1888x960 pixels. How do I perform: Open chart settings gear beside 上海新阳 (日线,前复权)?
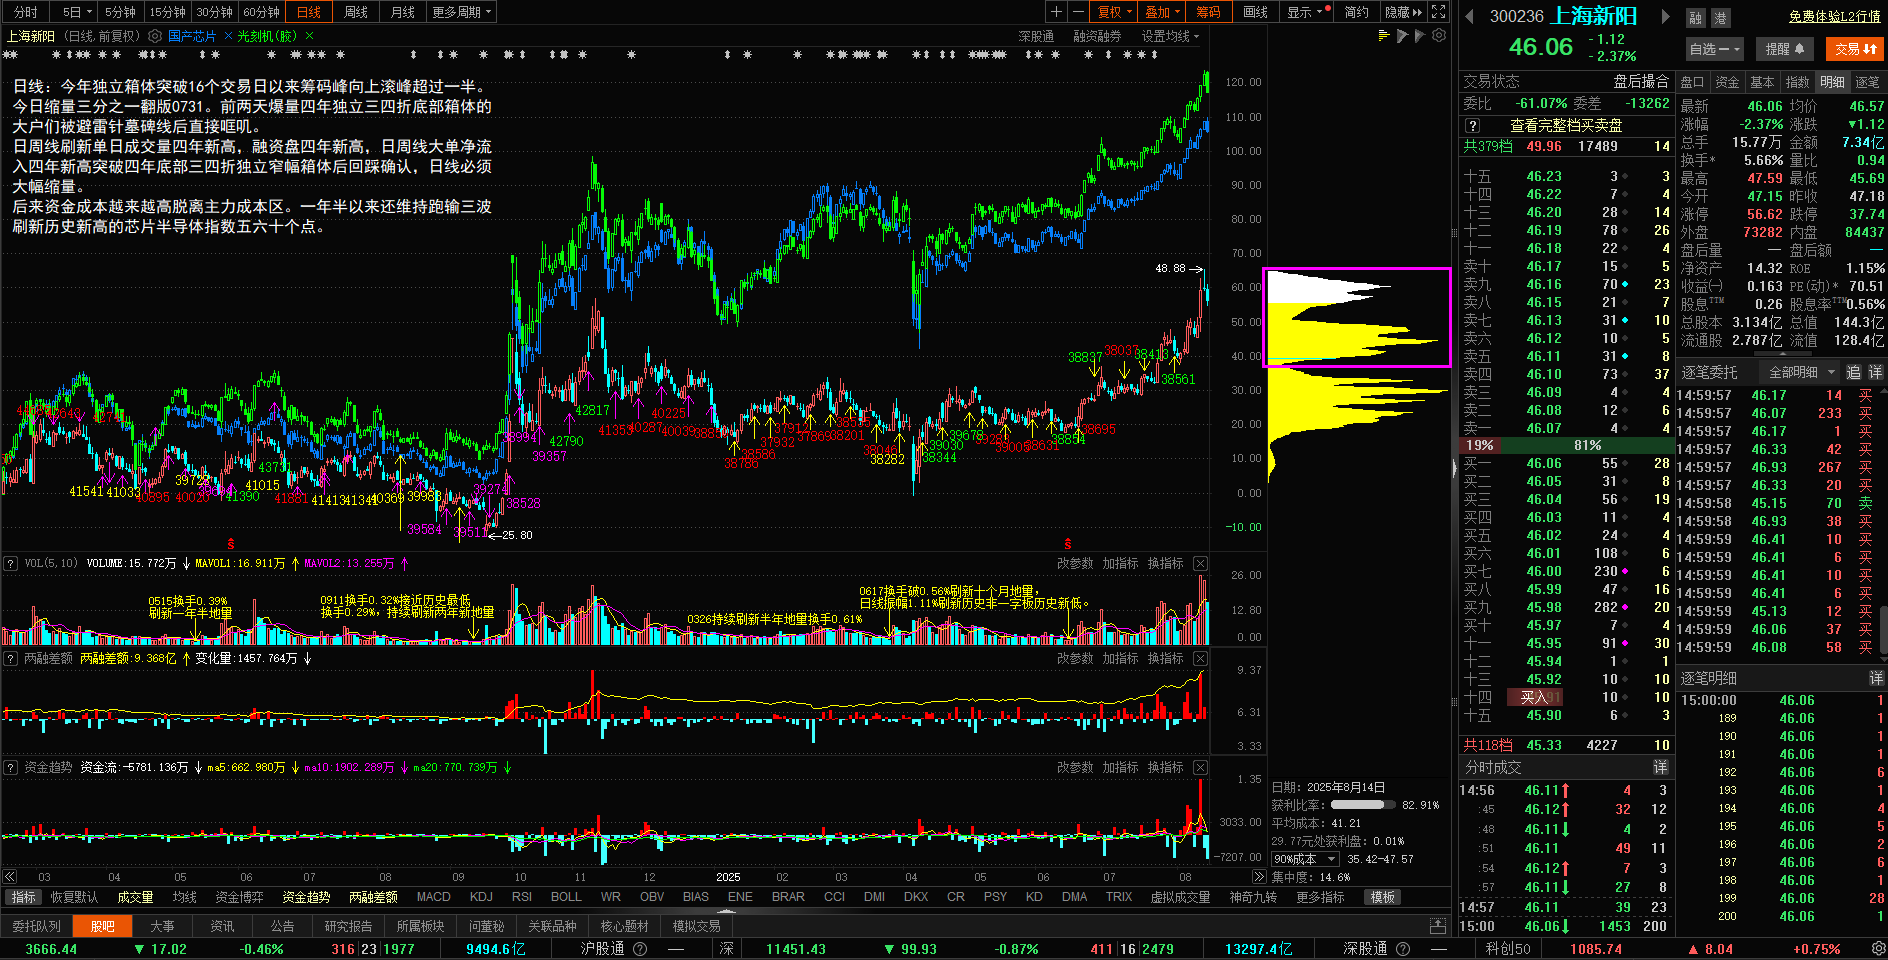(x=154, y=36)
